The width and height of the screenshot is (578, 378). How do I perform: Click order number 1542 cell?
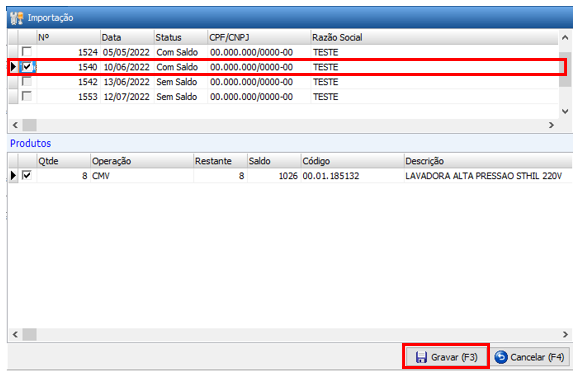pyautogui.click(x=68, y=82)
